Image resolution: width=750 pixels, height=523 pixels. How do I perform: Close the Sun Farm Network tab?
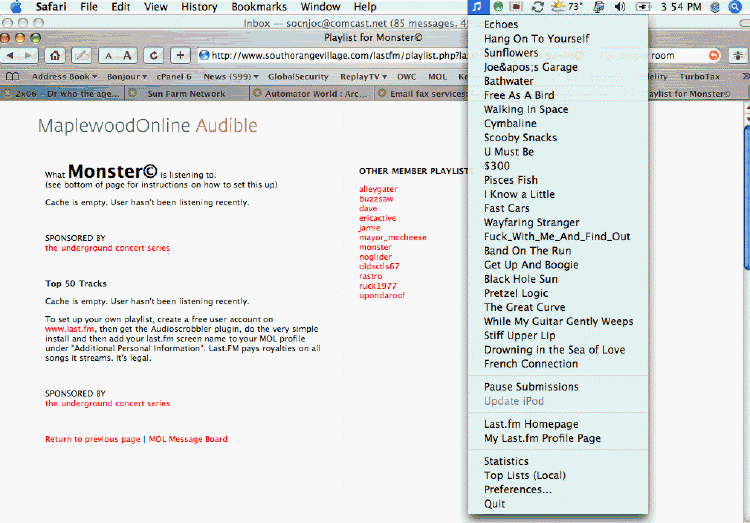[x=132, y=93]
